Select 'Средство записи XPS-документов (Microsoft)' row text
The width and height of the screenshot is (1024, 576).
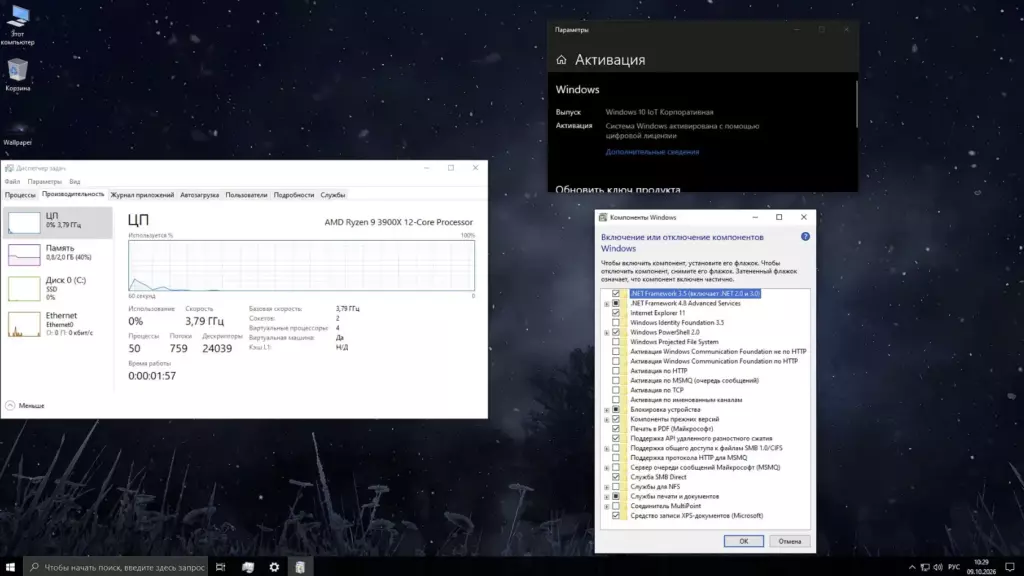click(696, 515)
